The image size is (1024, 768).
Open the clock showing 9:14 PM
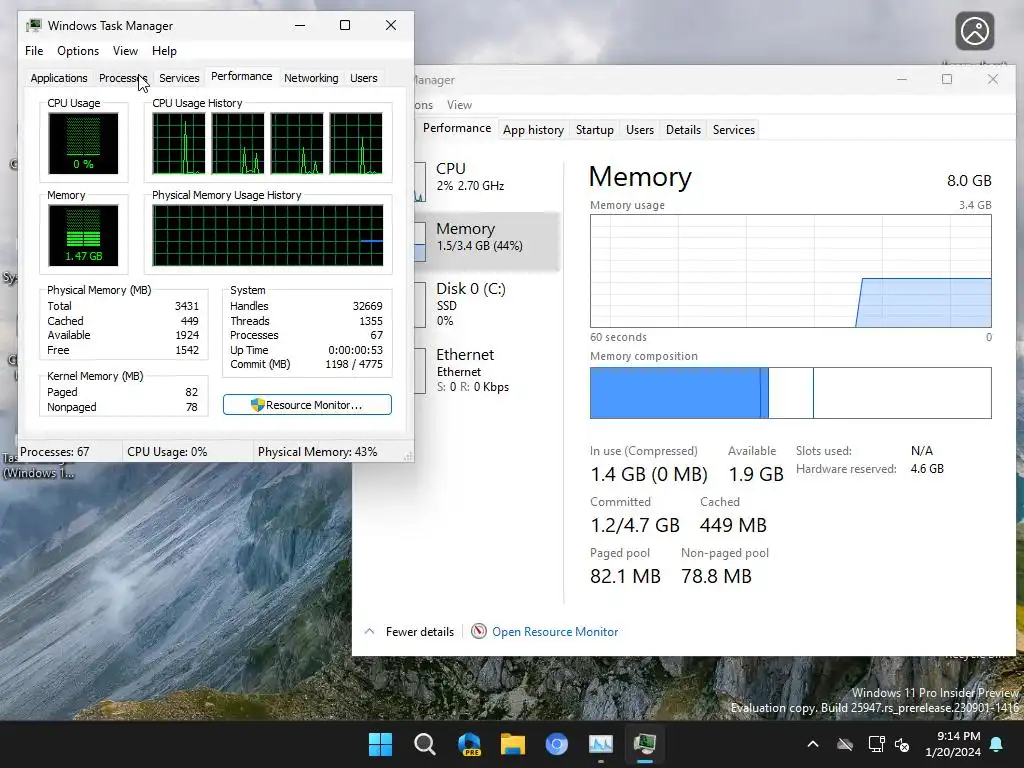pos(953,744)
